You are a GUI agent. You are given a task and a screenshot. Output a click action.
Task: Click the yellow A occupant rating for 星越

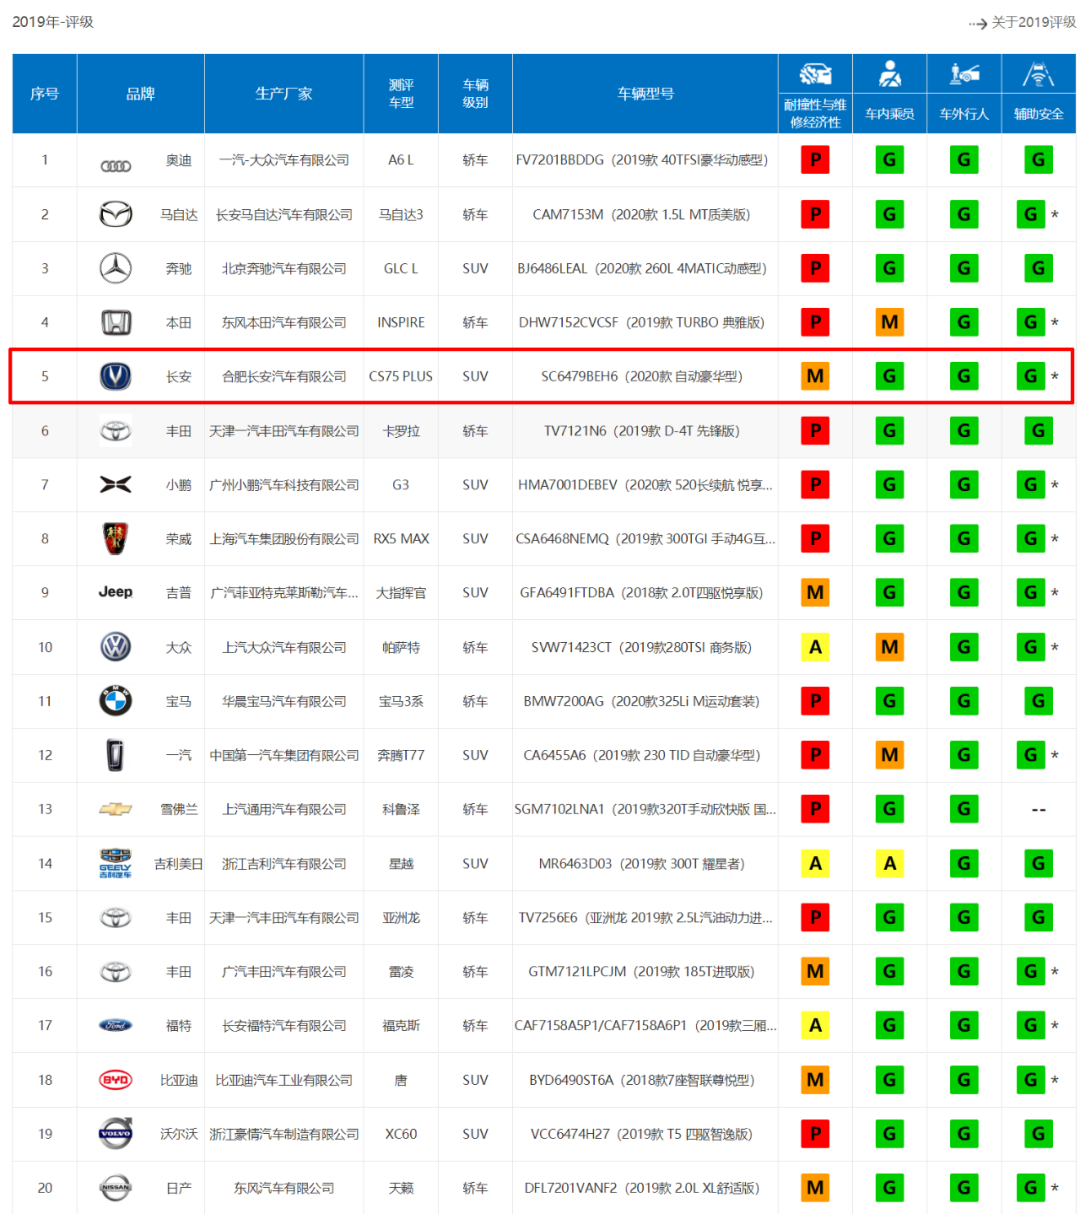point(889,863)
